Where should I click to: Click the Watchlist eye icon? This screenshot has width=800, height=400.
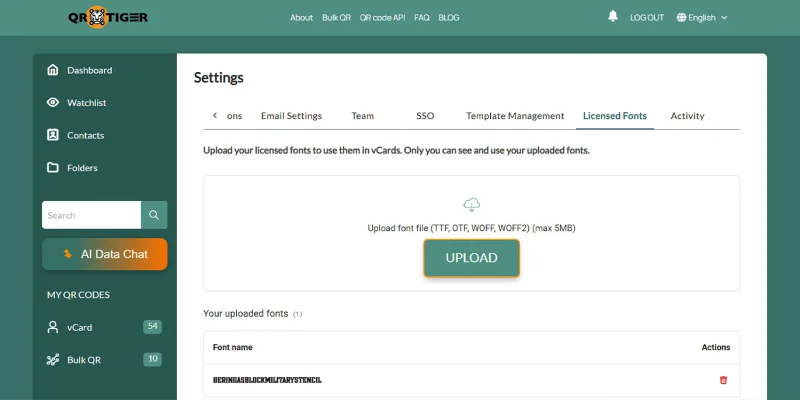(x=53, y=103)
